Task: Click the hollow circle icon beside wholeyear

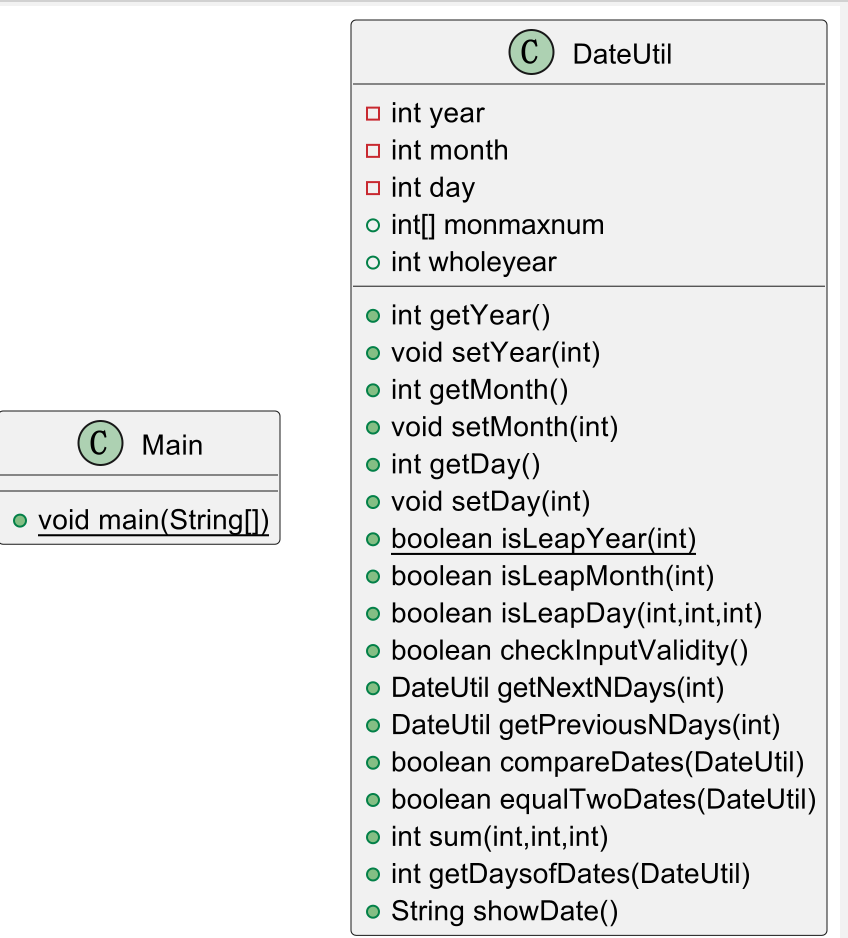Action: (373, 263)
